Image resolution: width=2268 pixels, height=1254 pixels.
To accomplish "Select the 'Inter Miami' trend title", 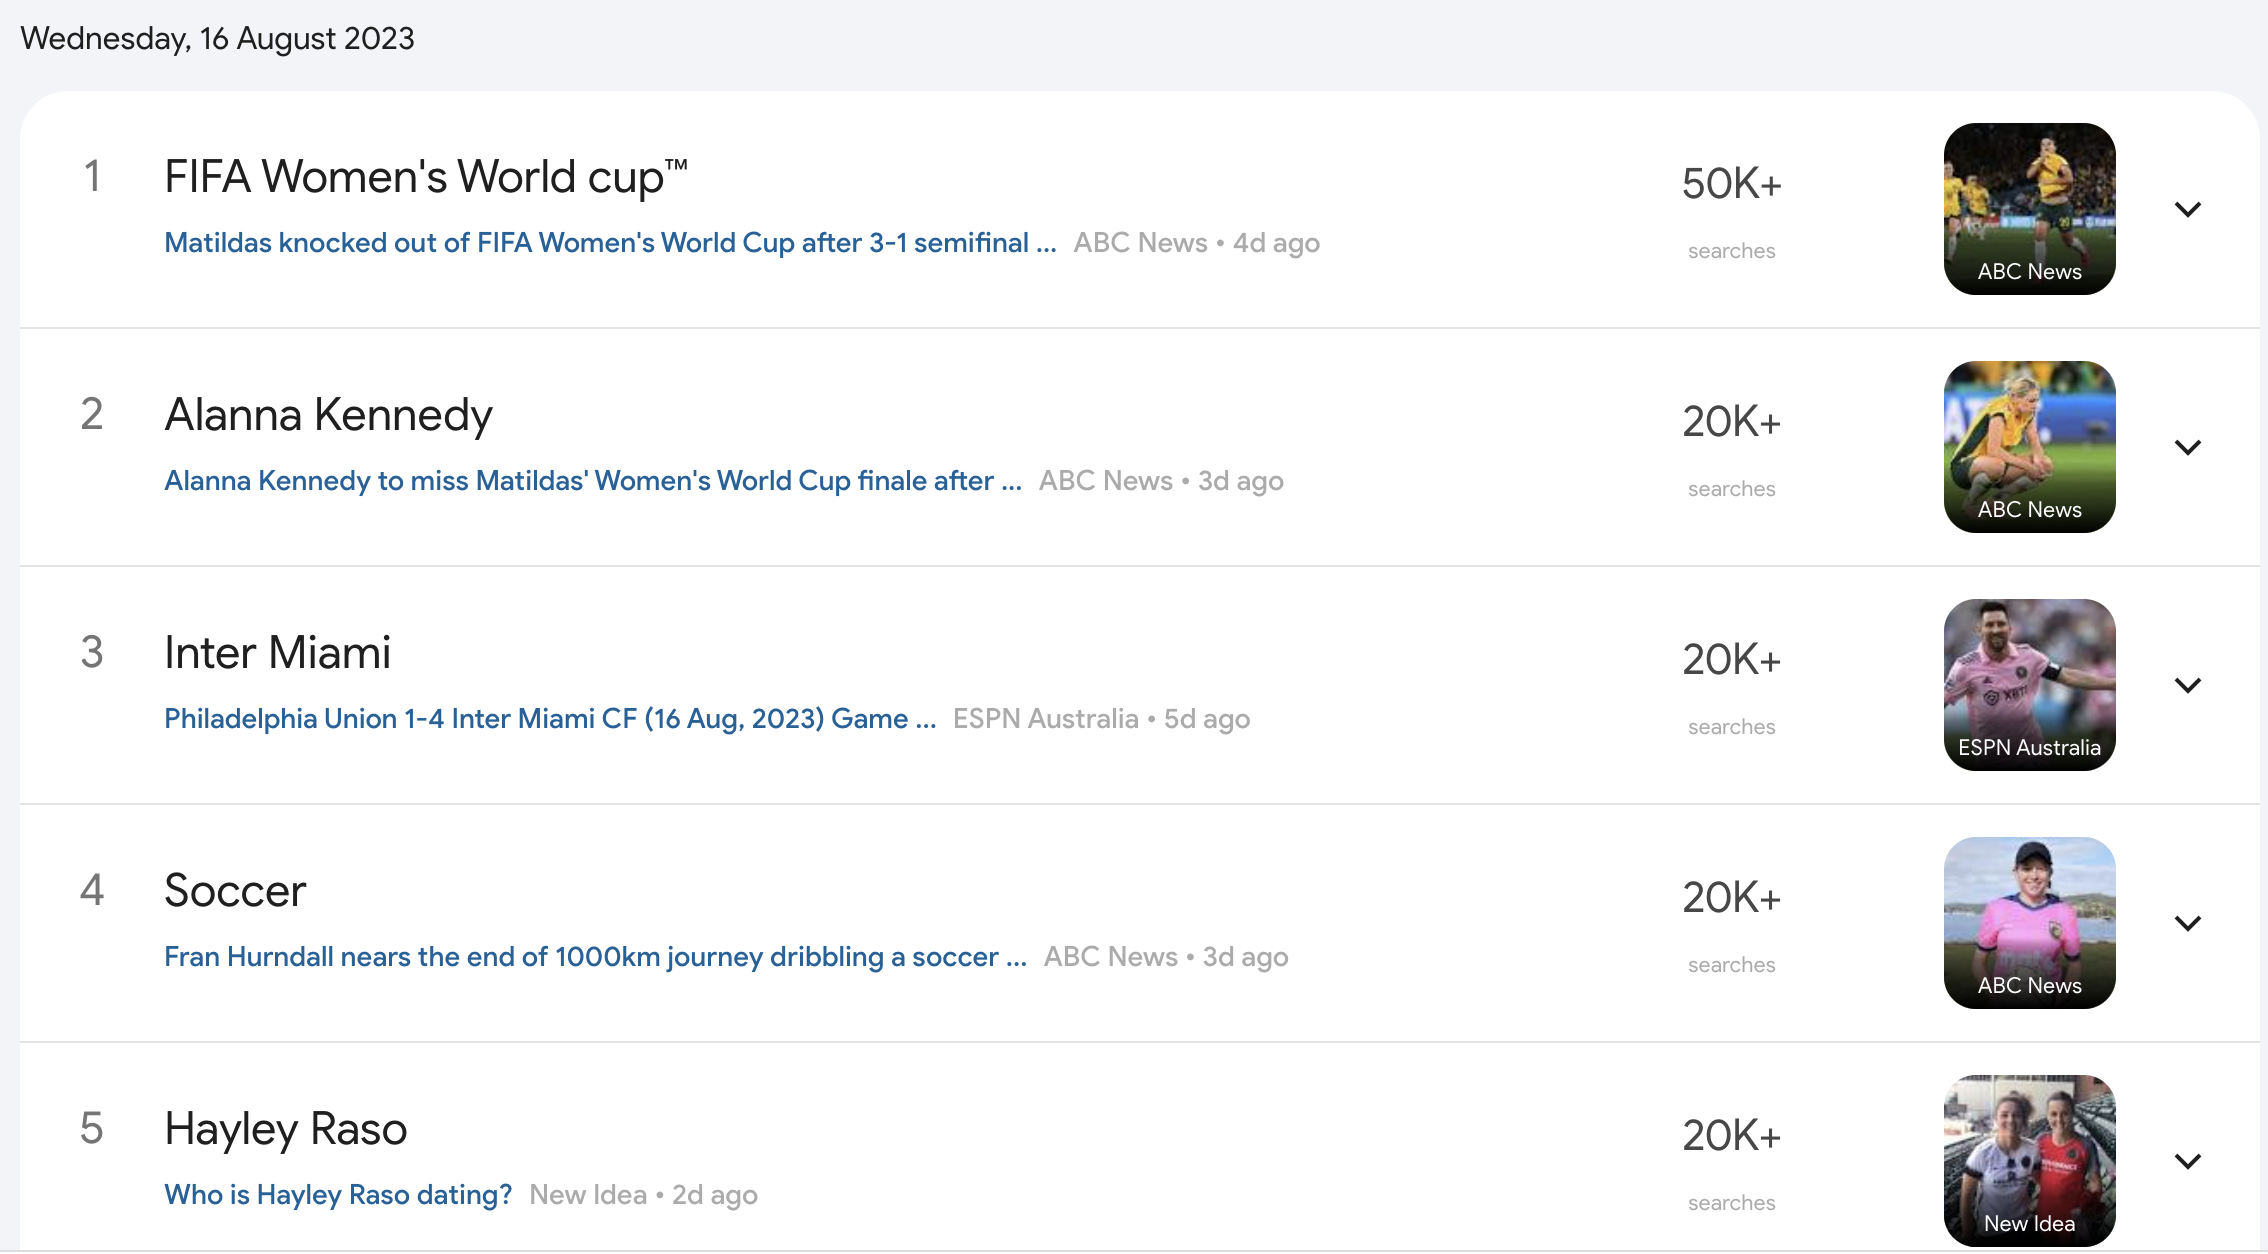I will click(x=277, y=653).
